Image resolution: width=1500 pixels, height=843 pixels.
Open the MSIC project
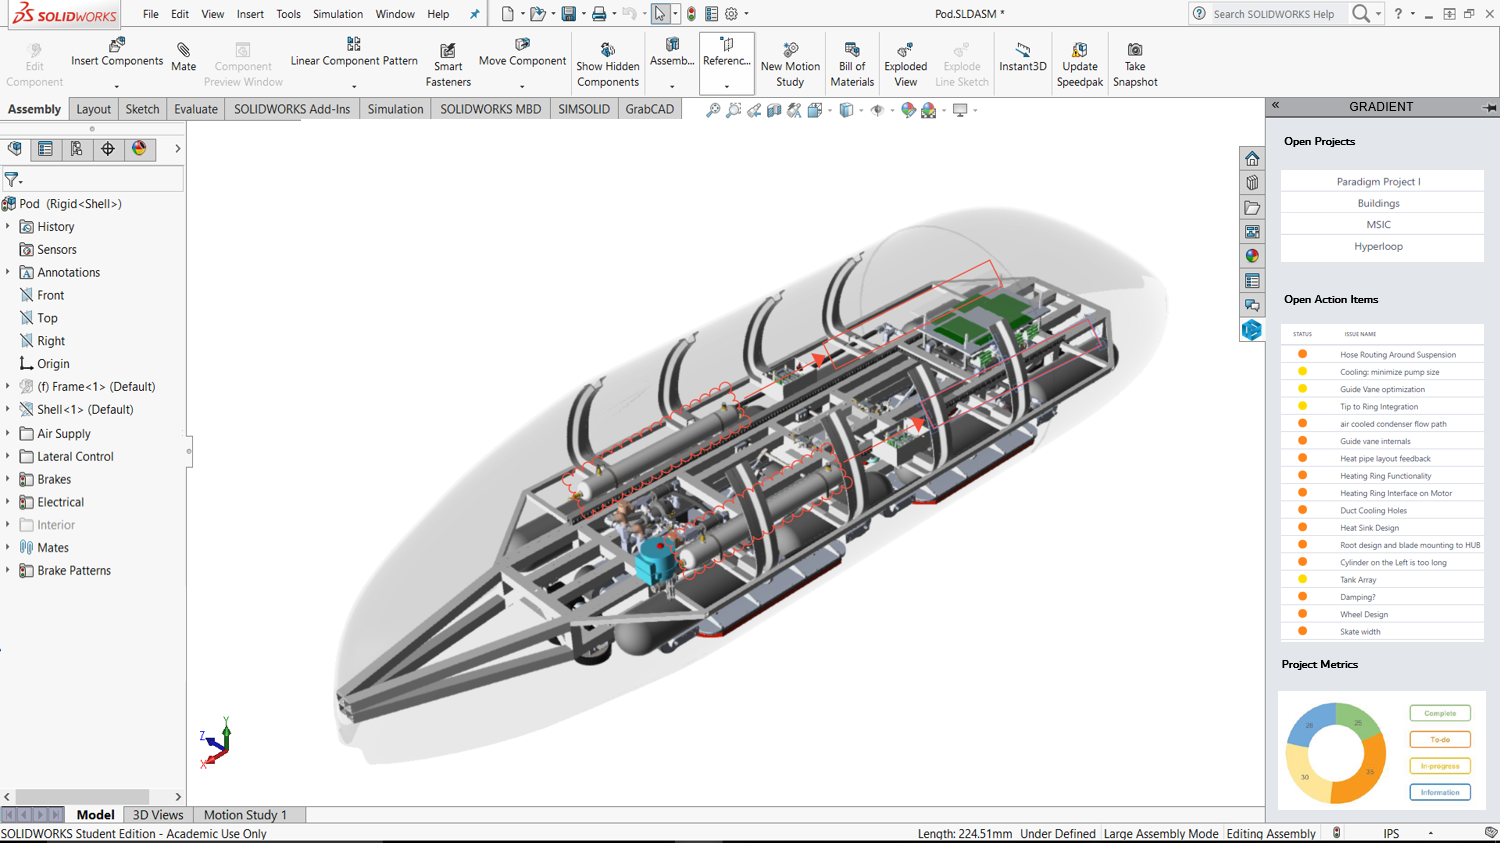coord(1379,225)
